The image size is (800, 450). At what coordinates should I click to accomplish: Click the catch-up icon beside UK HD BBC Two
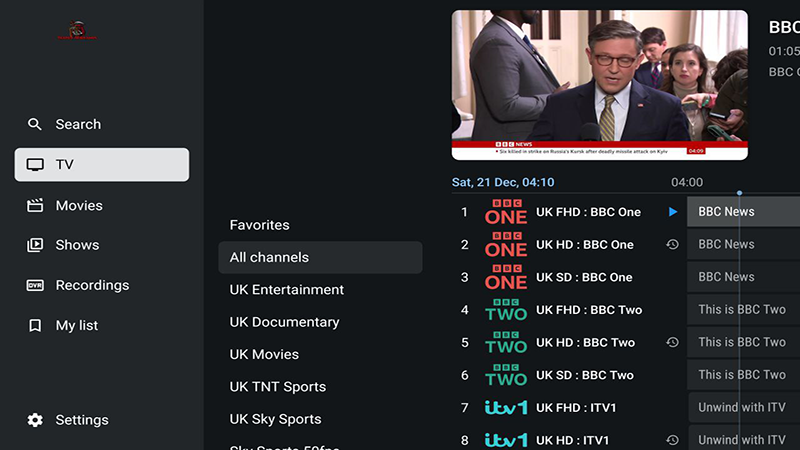pos(673,342)
